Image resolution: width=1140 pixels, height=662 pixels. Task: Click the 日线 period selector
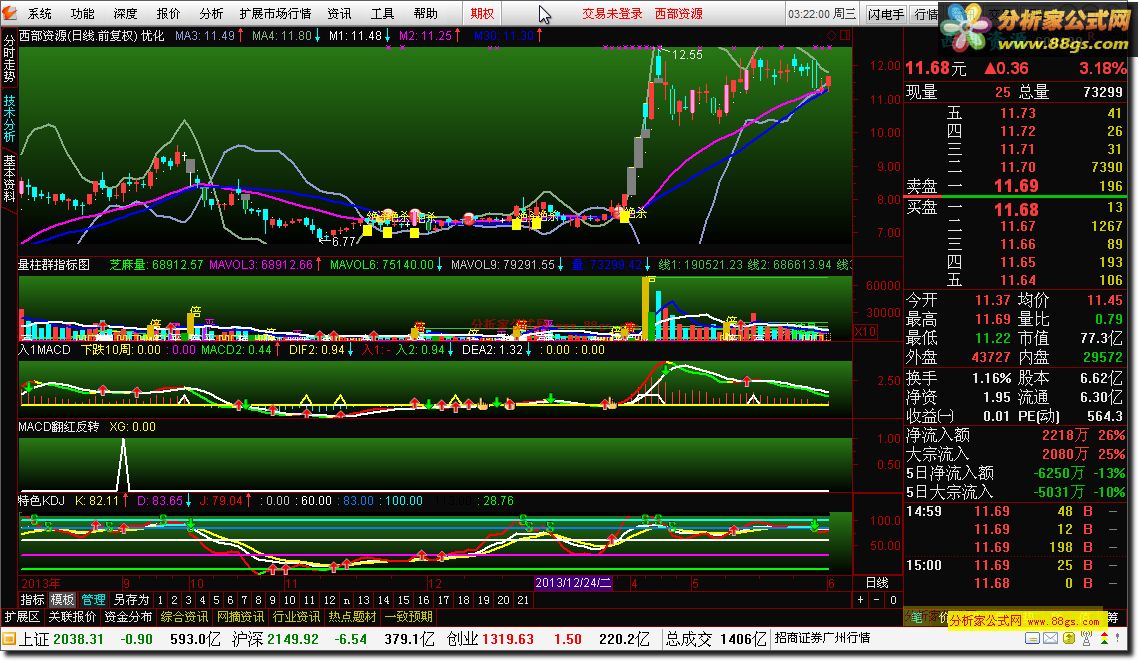[x=877, y=583]
